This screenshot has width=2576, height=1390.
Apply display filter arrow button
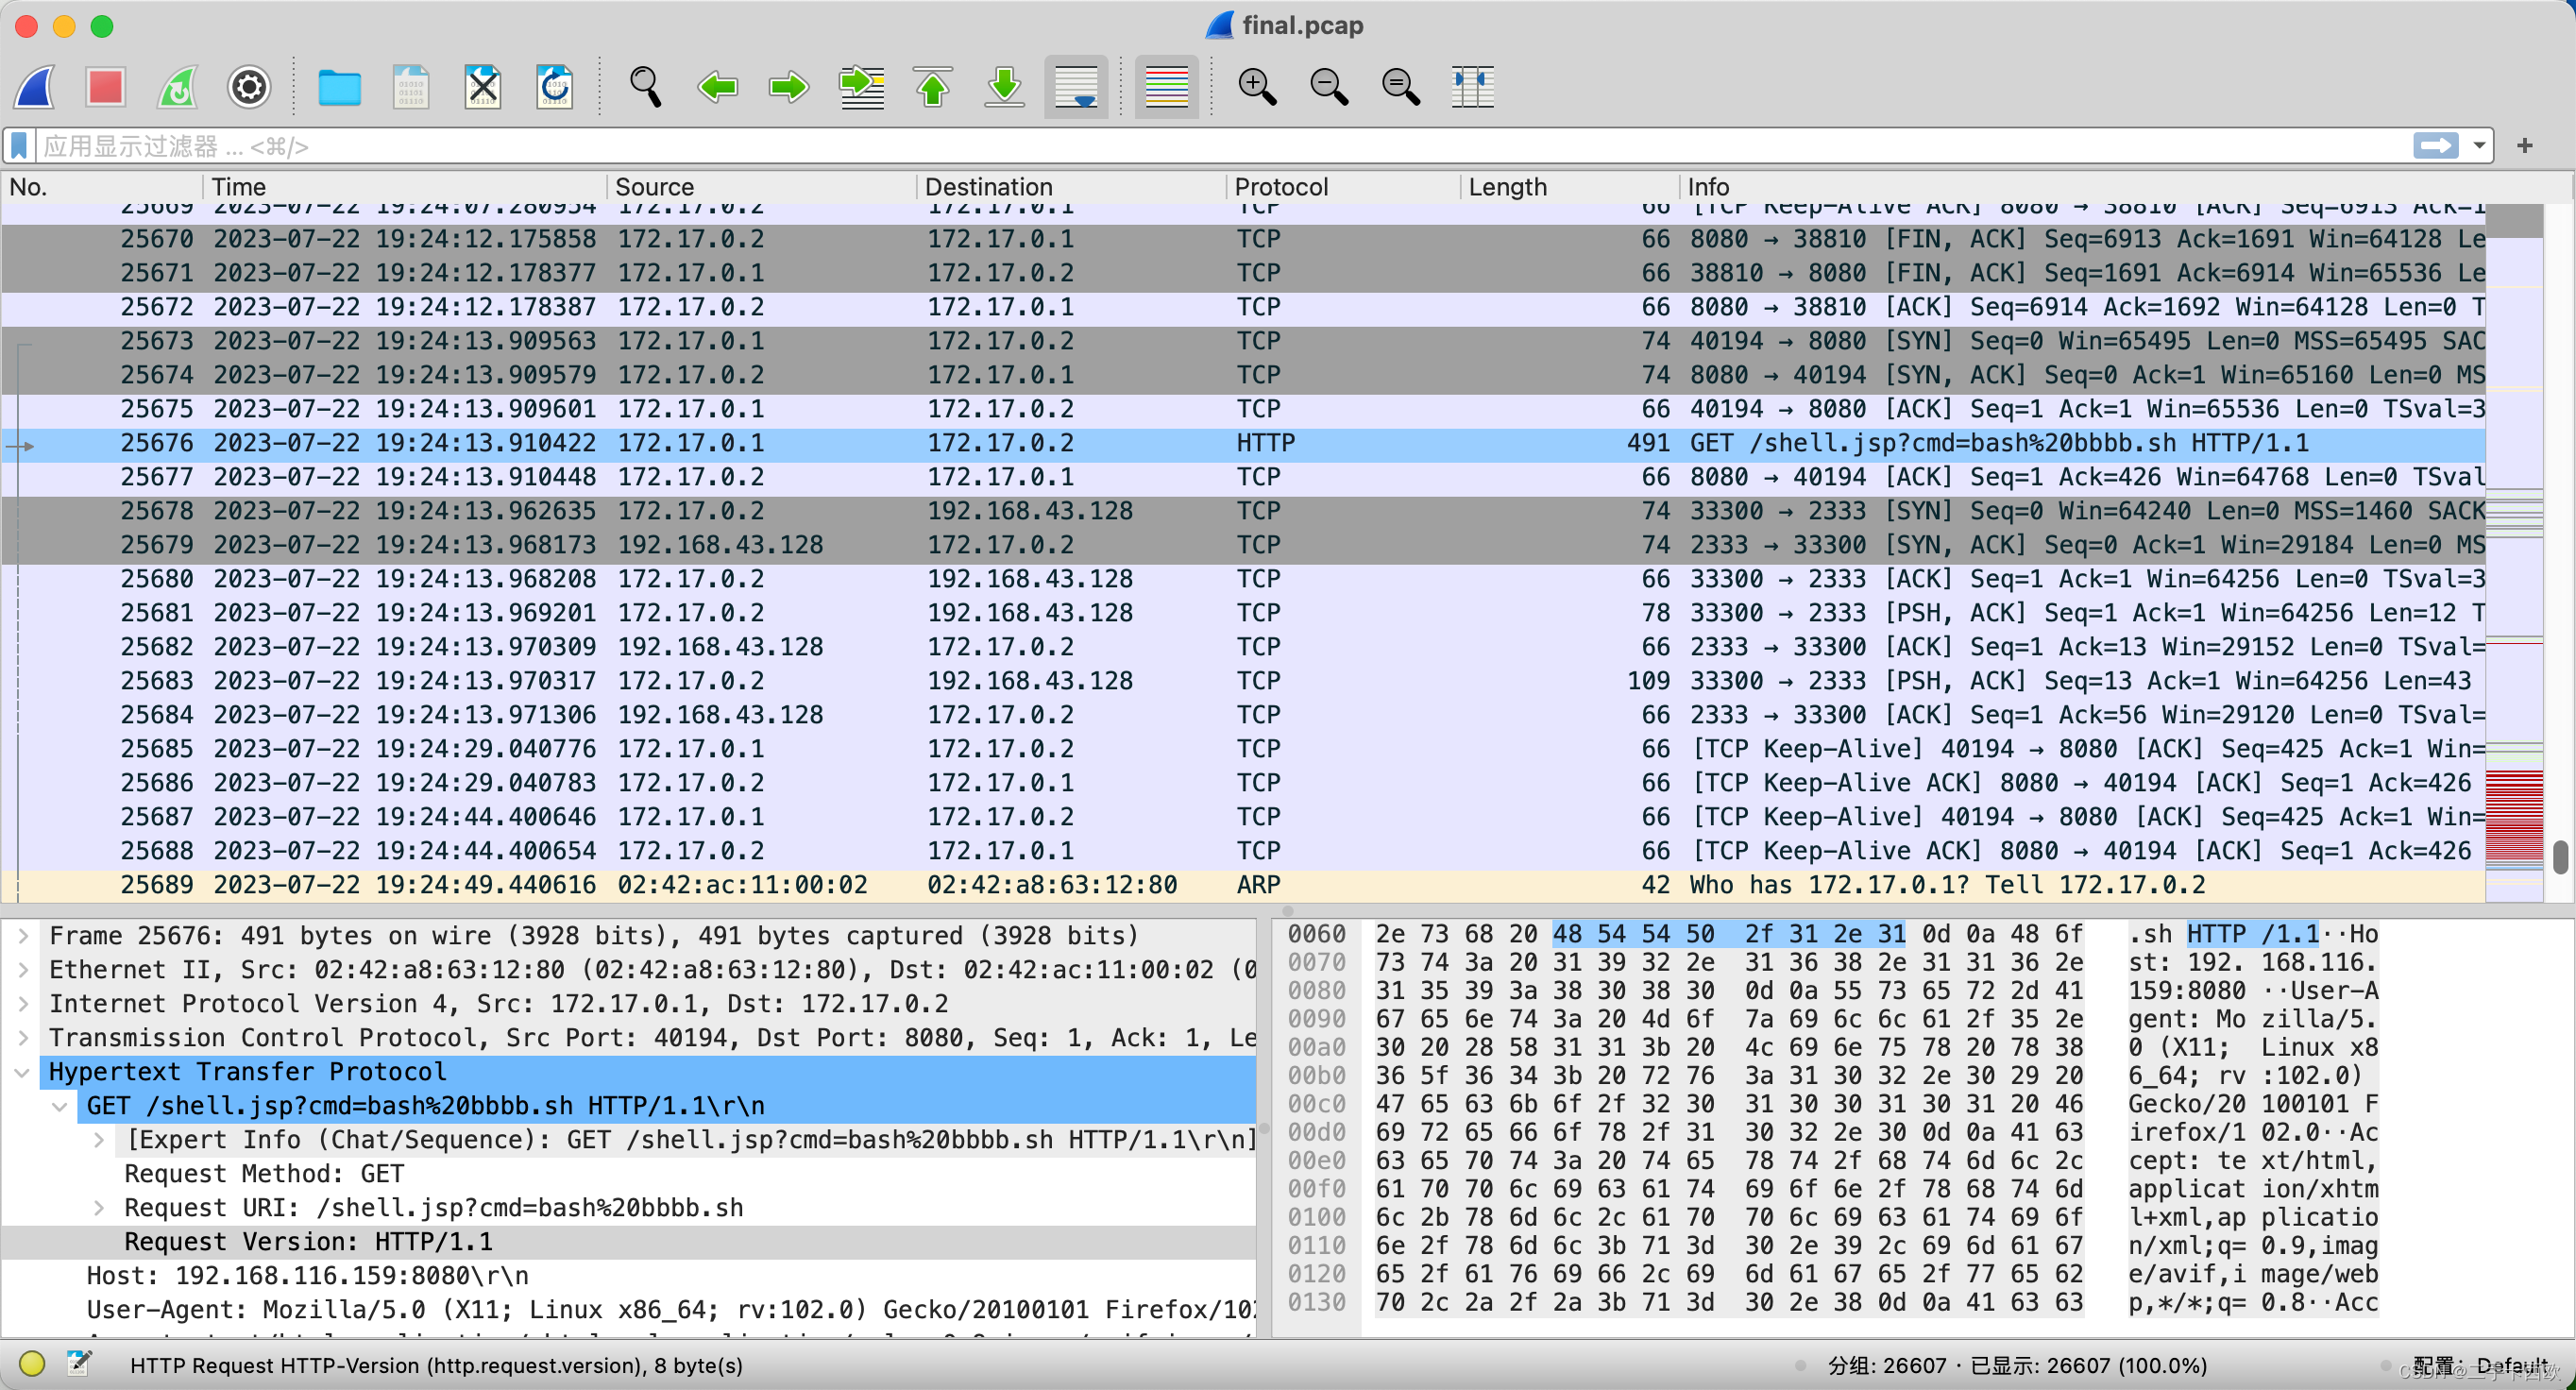(2435, 146)
